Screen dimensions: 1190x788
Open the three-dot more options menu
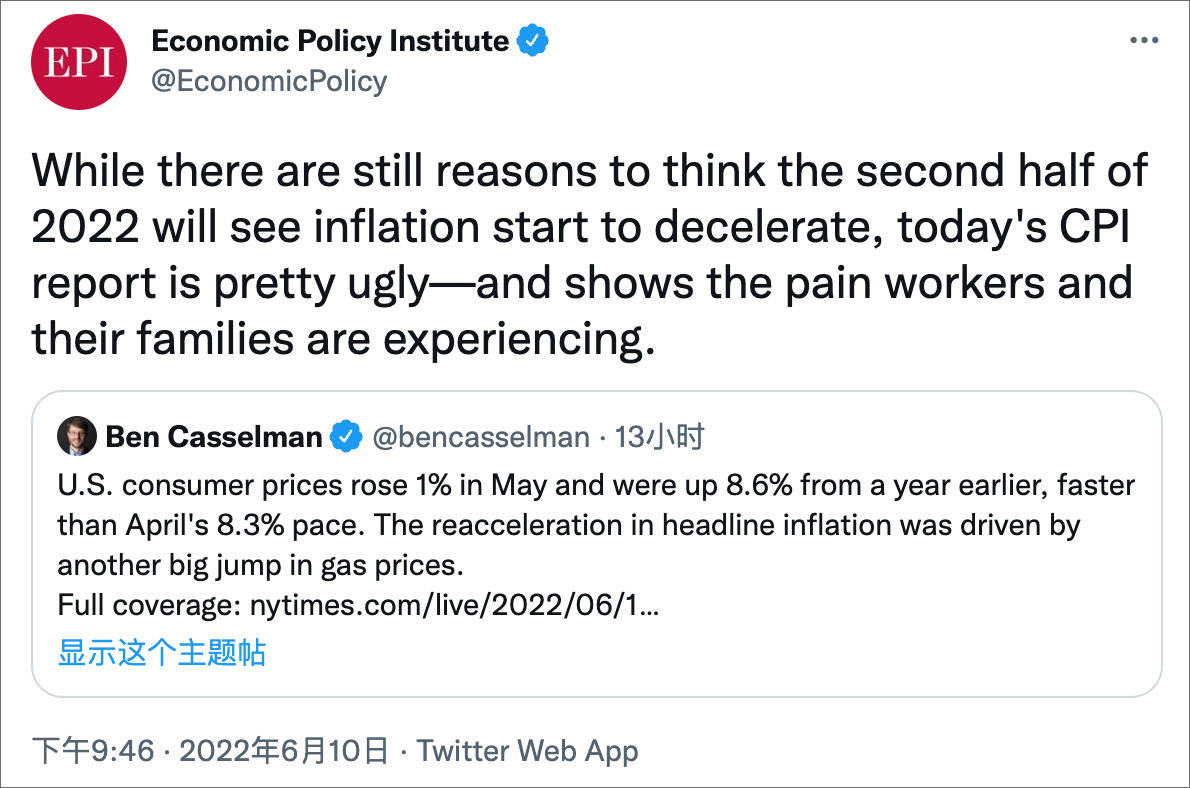tap(1143, 41)
